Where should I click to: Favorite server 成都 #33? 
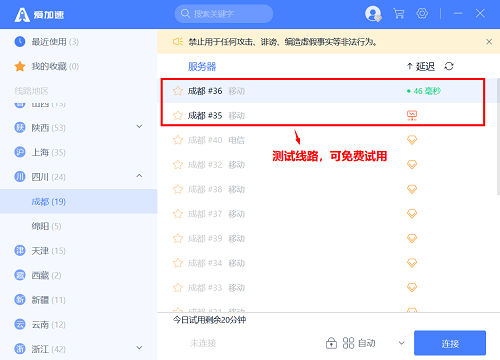tap(178, 288)
